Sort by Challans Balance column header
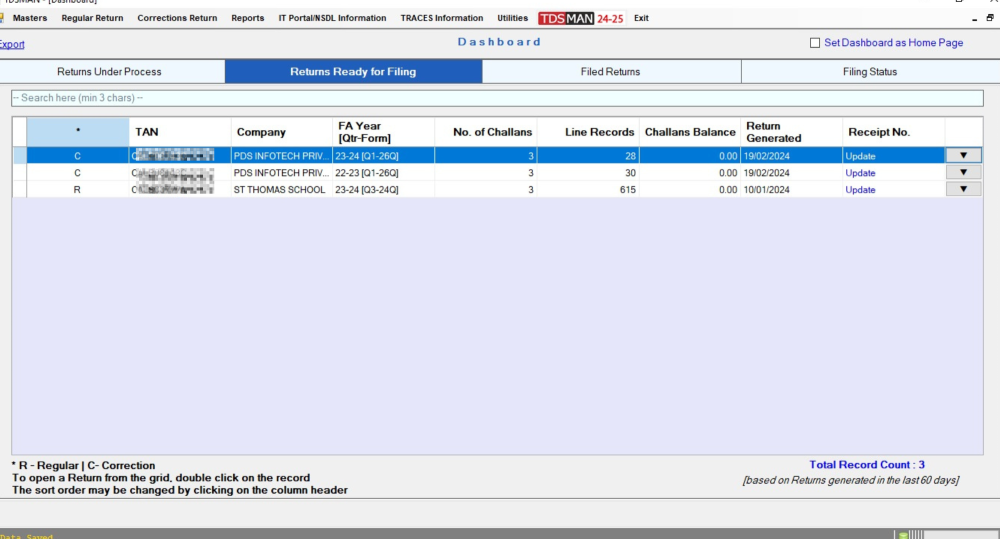The height and width of the screenshot is (539, 1000). 689,132
